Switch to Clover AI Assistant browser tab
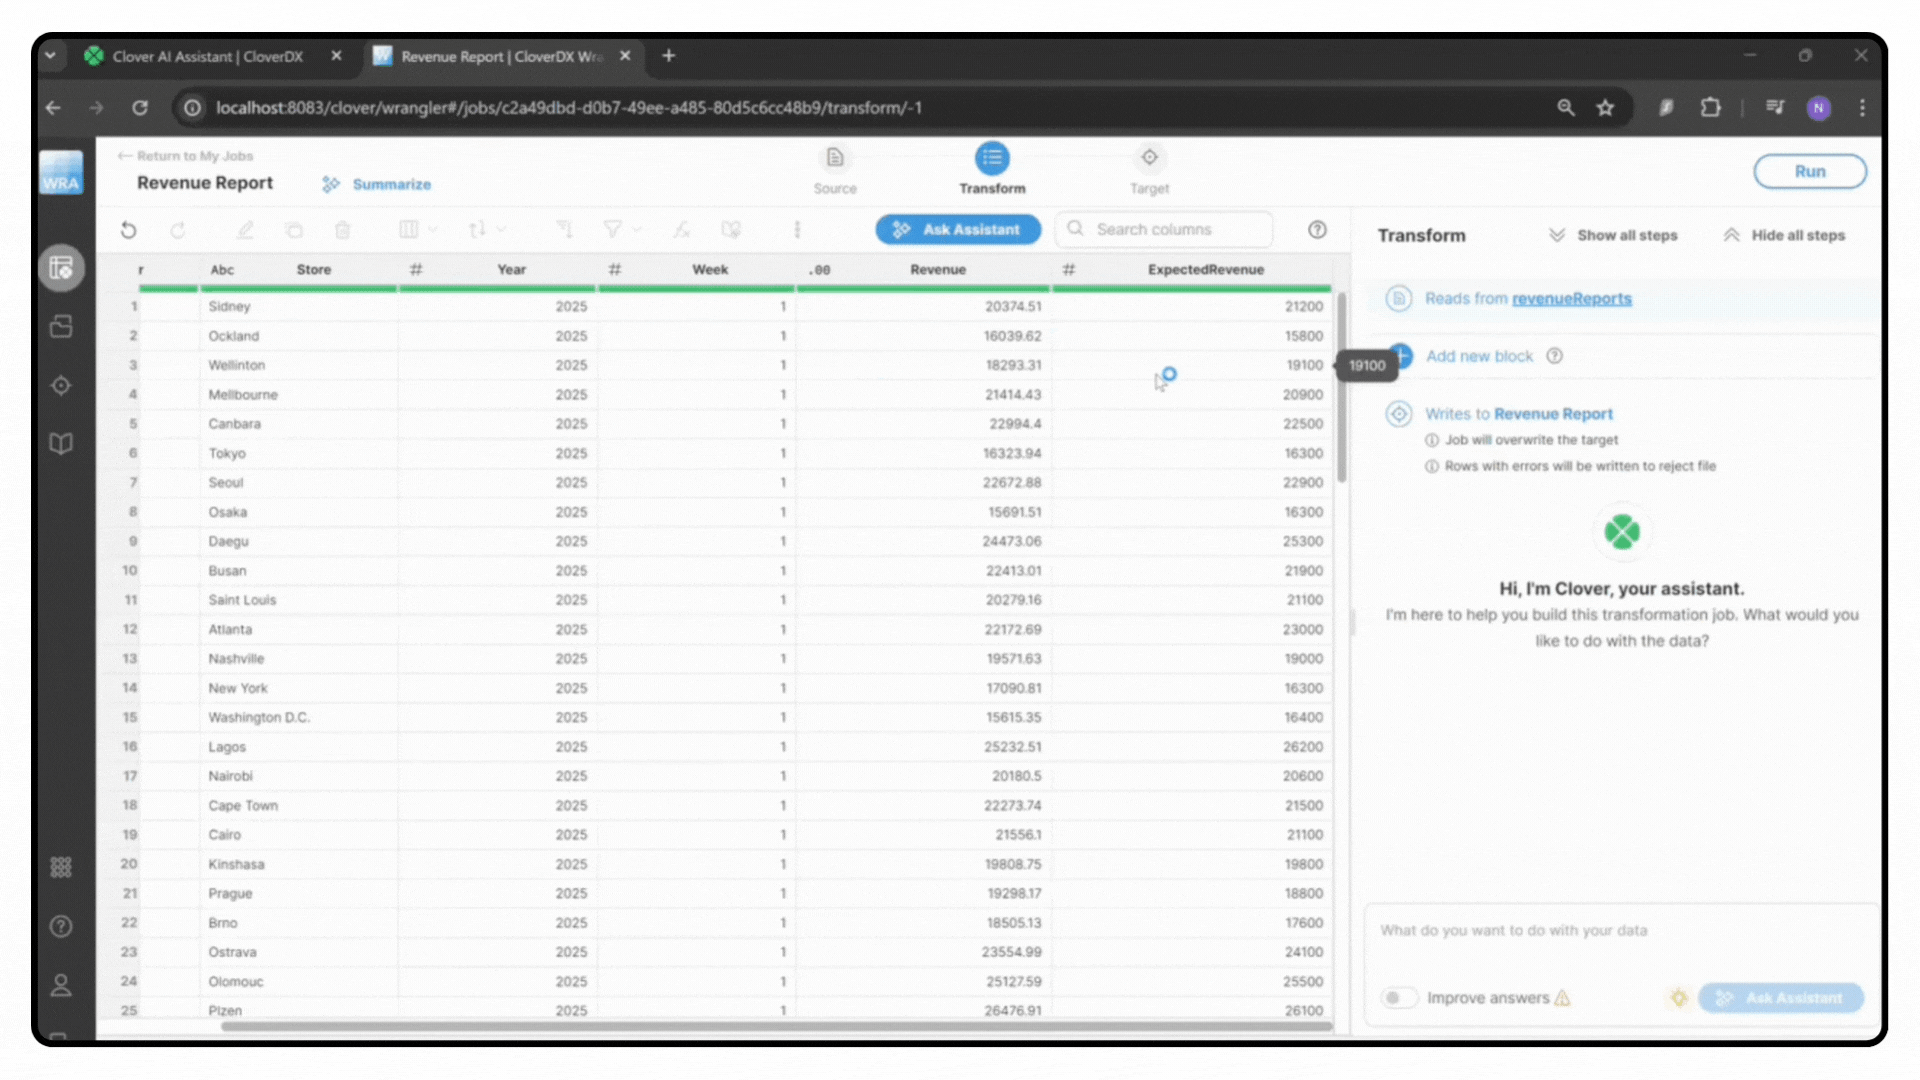Viewport: 1920px width, 1080px height. (207, 57)
